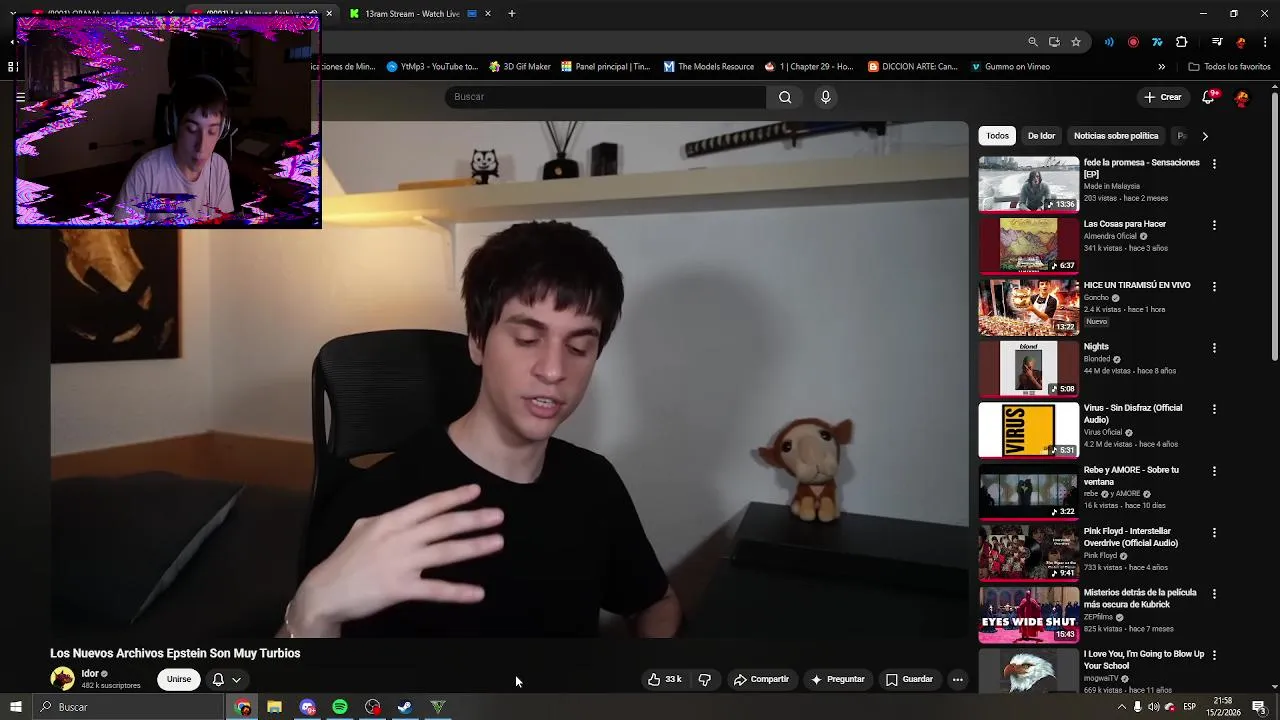
Task: Click the taskbar clock showing 21:58
Action: pyautogui.click(x=1224, y=707)
